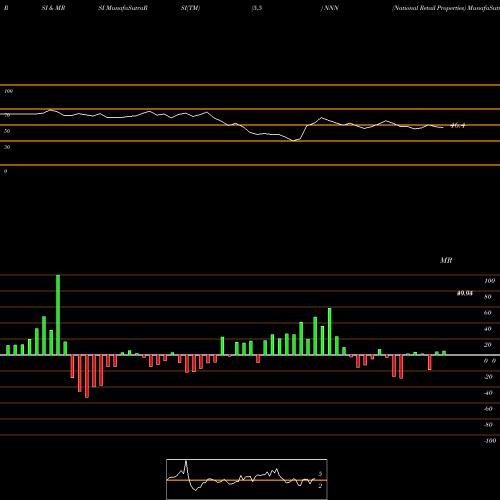Click the '50' label on RSI axis

7,131
